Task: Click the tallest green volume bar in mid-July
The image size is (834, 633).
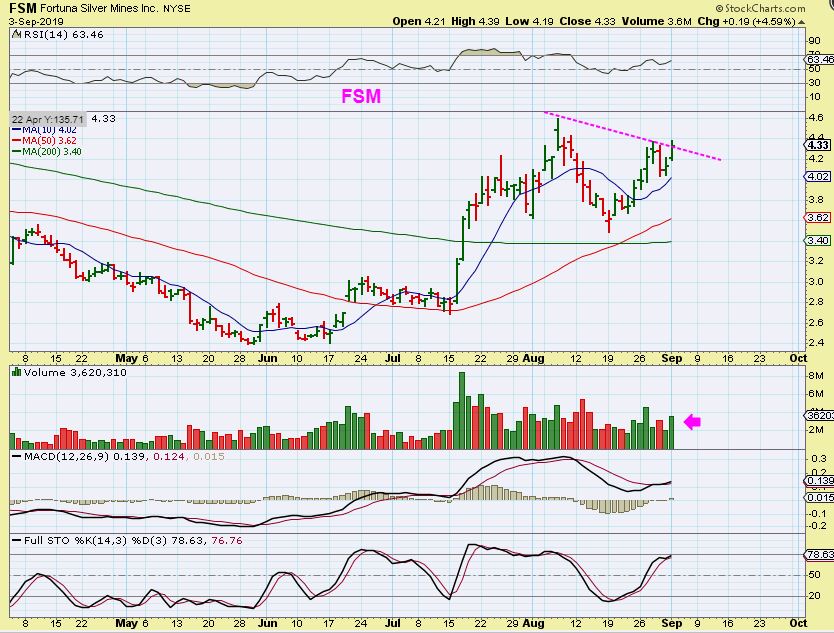Action: pos(462,411)
